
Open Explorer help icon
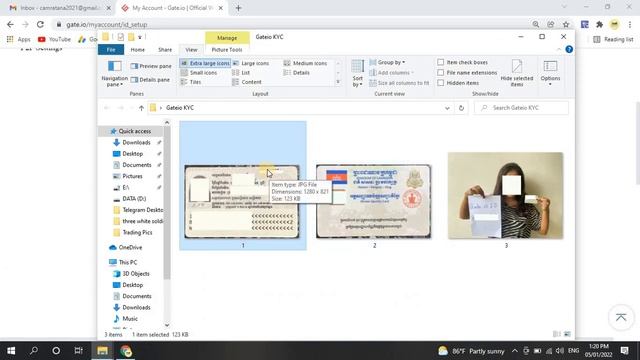[x=569, y=49]
